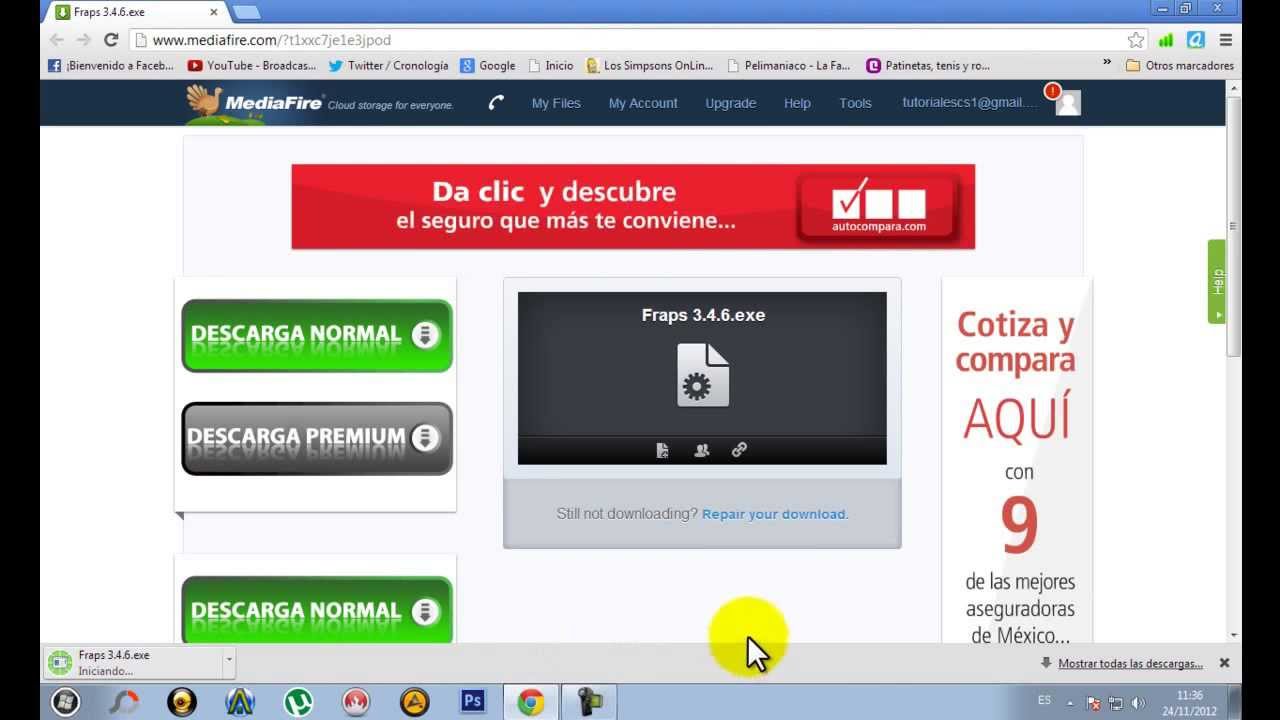The width and height of the screenshot is (1280, 720).
Task: Click the Fraps 3.4.6.exe download item
Action: coord(133,662)
